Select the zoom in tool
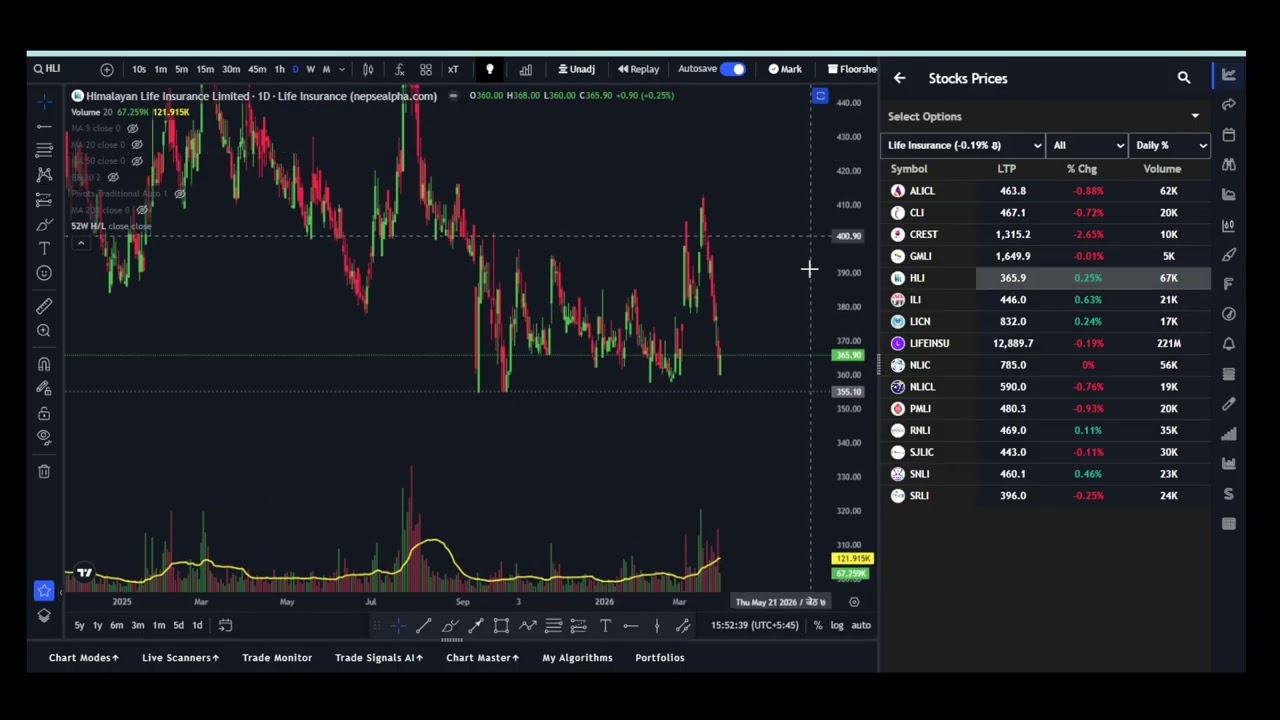 (x=44, y=331)
